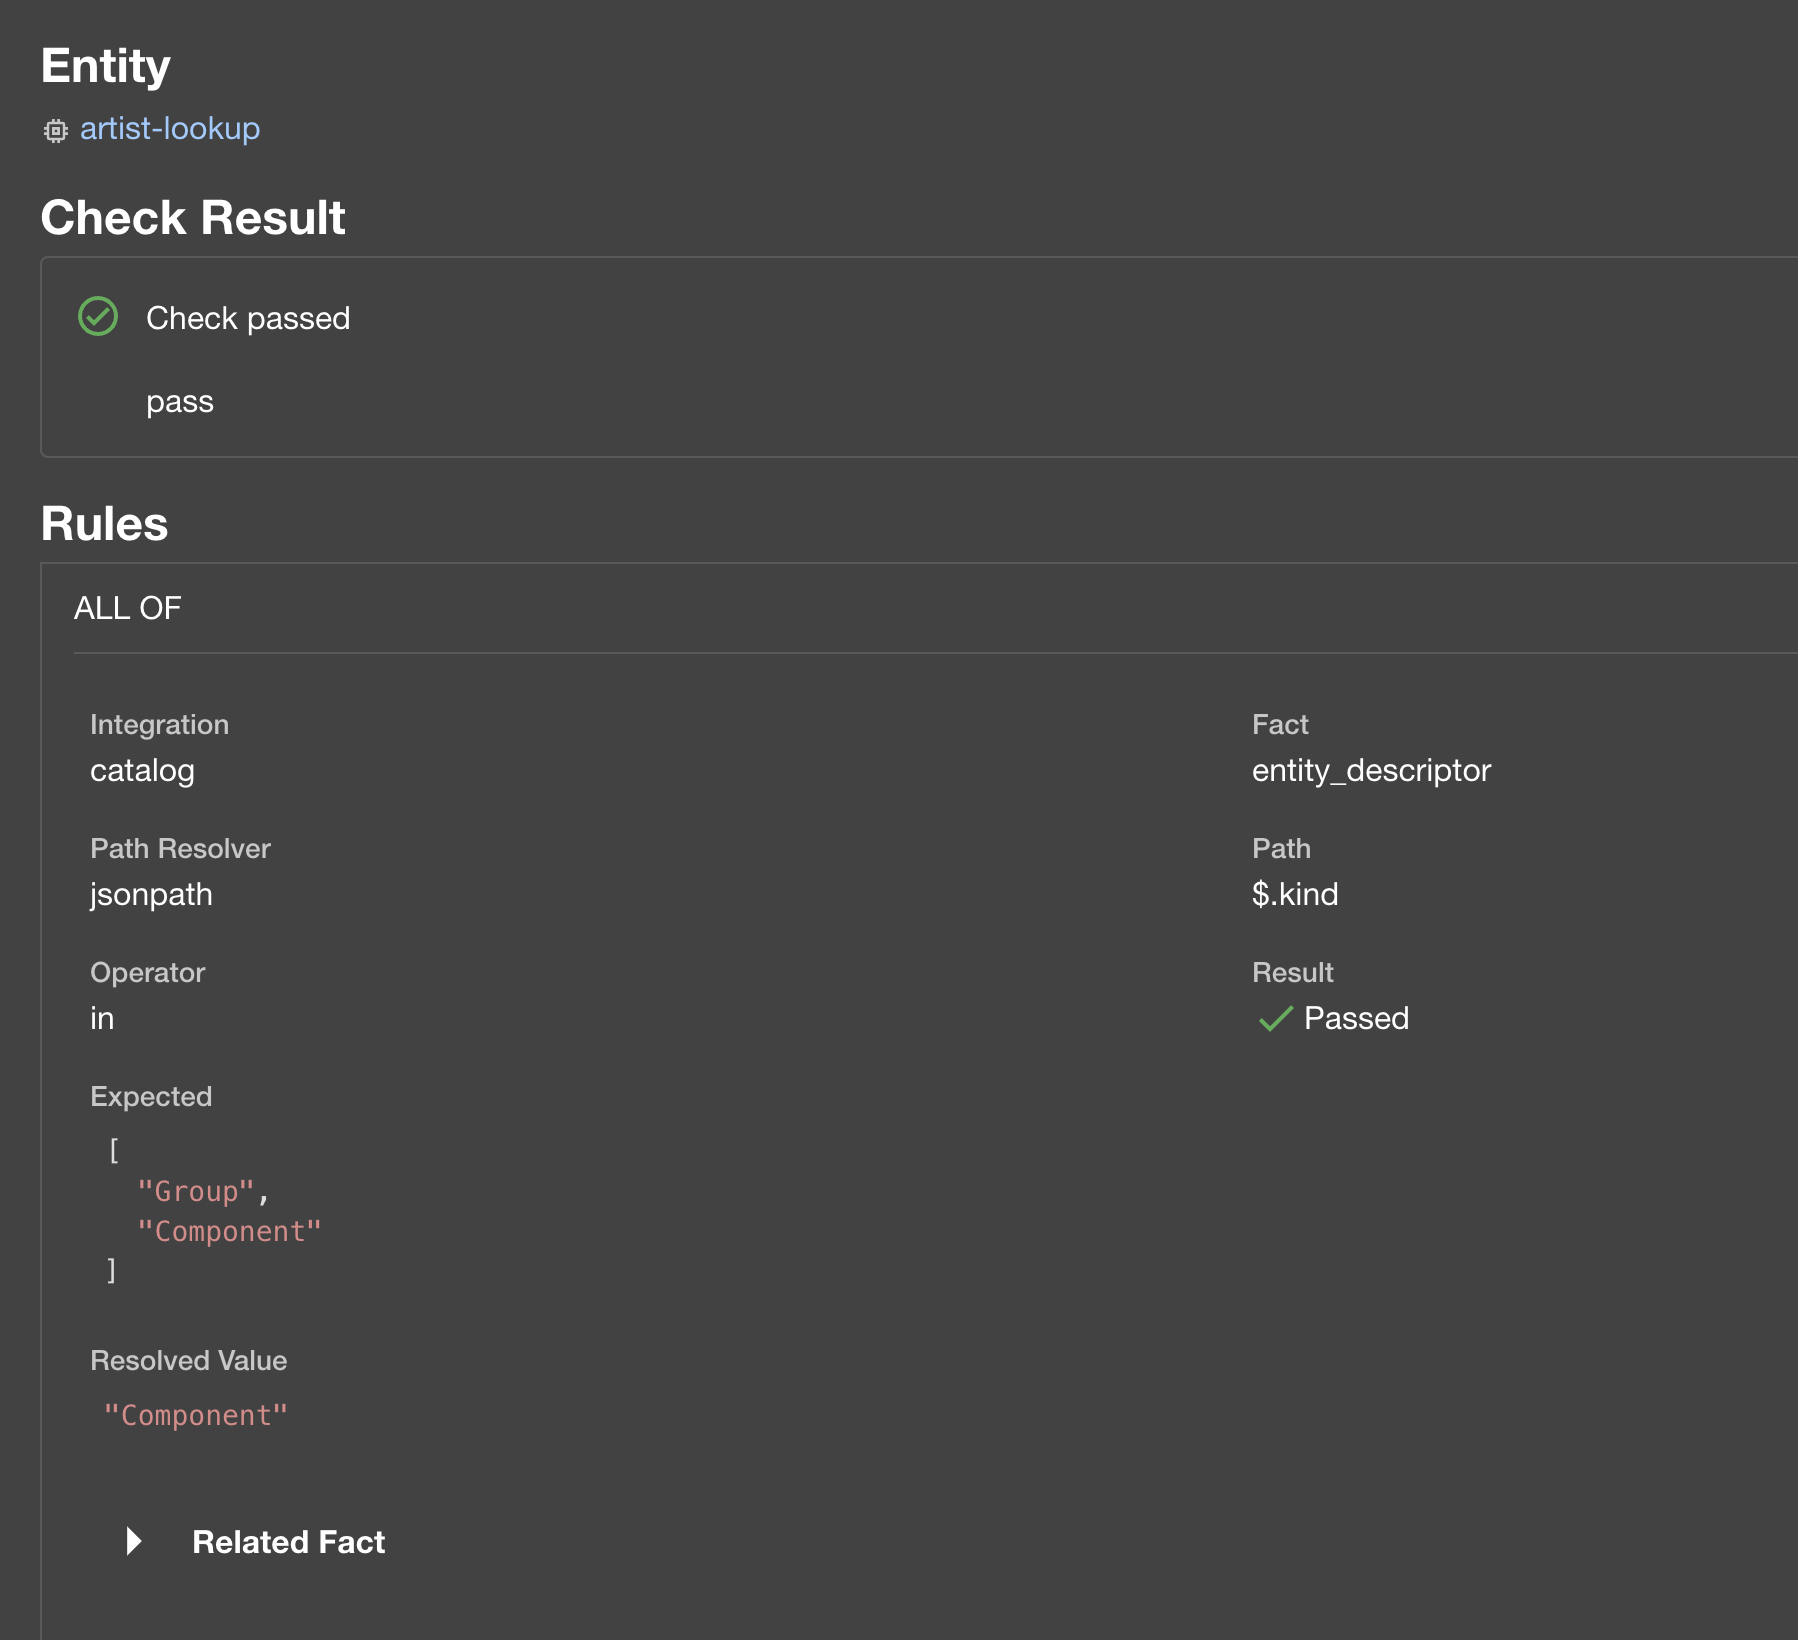Click the green check passed circle icon
This screenshot has width=1798, height=1640.
[x=98, y=317]
